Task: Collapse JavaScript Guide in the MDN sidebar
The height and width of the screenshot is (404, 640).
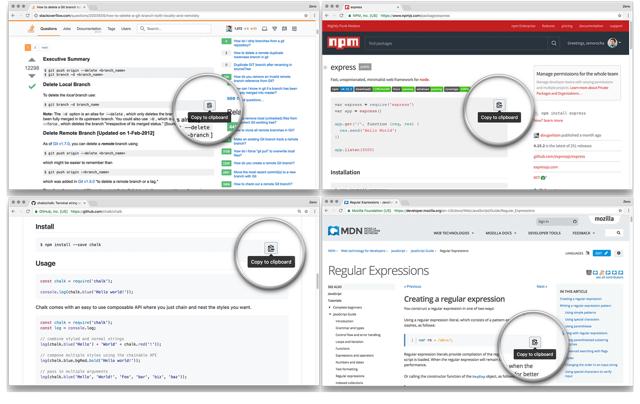Action: (330, 314)
